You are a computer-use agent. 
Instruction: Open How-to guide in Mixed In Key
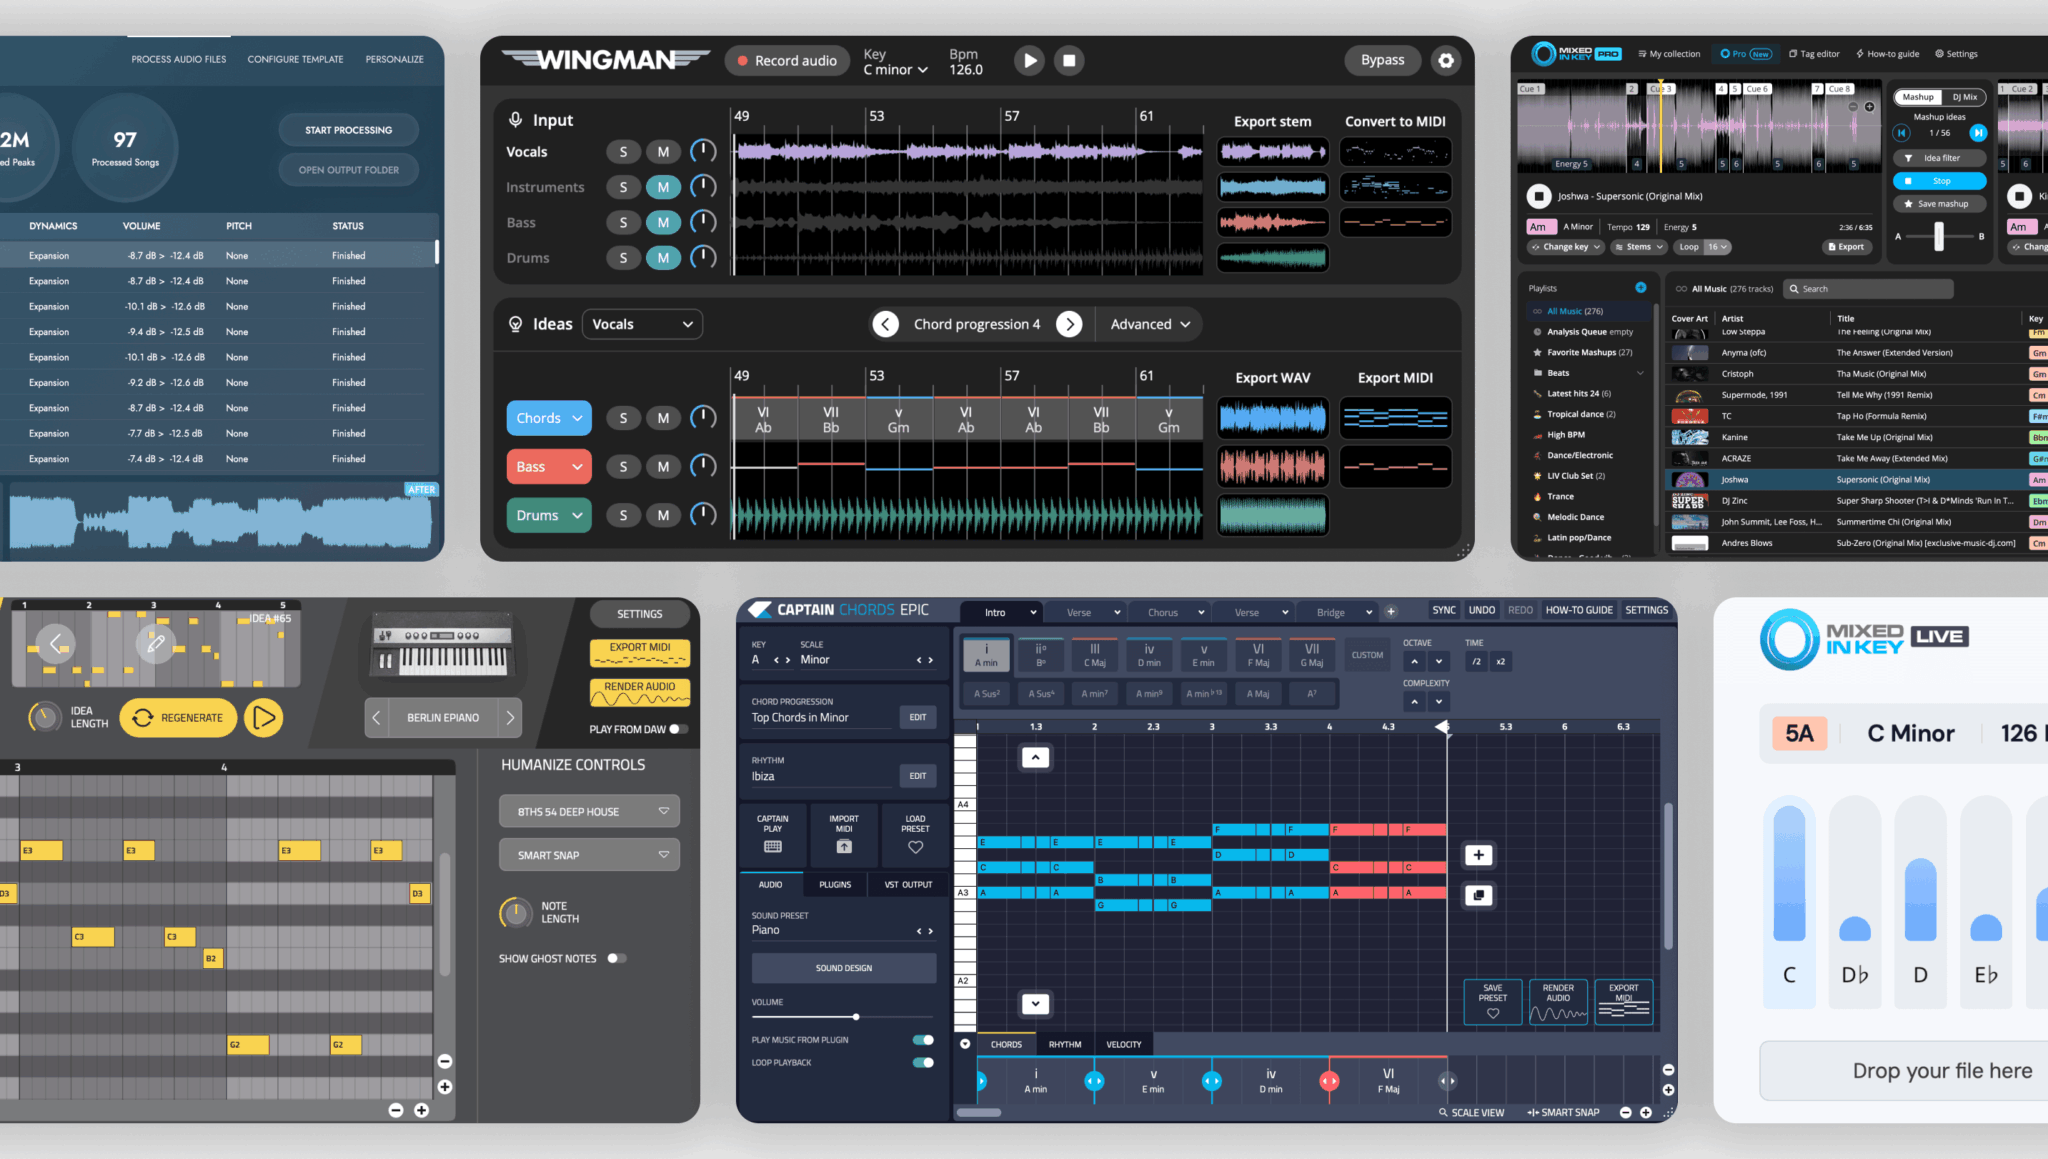pos(1888,54)
